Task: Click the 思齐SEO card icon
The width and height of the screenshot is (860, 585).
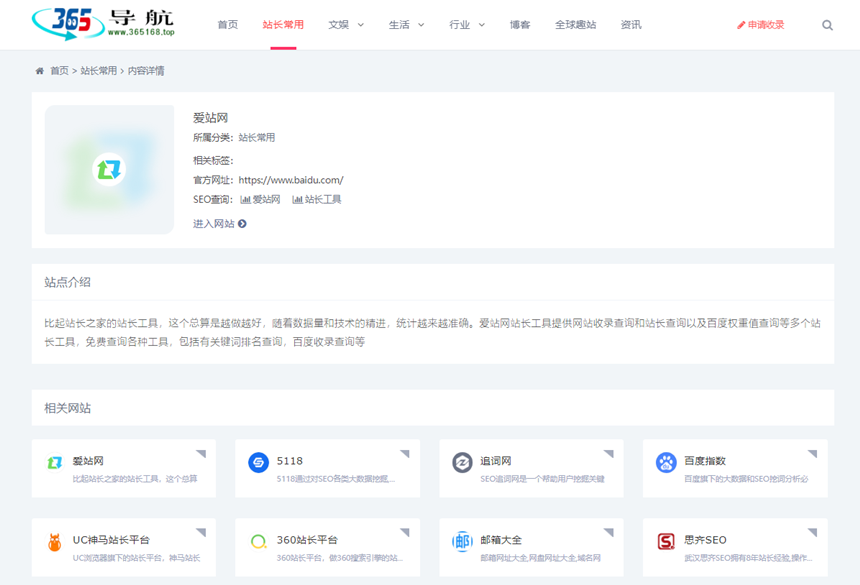Action: [666, 542]
